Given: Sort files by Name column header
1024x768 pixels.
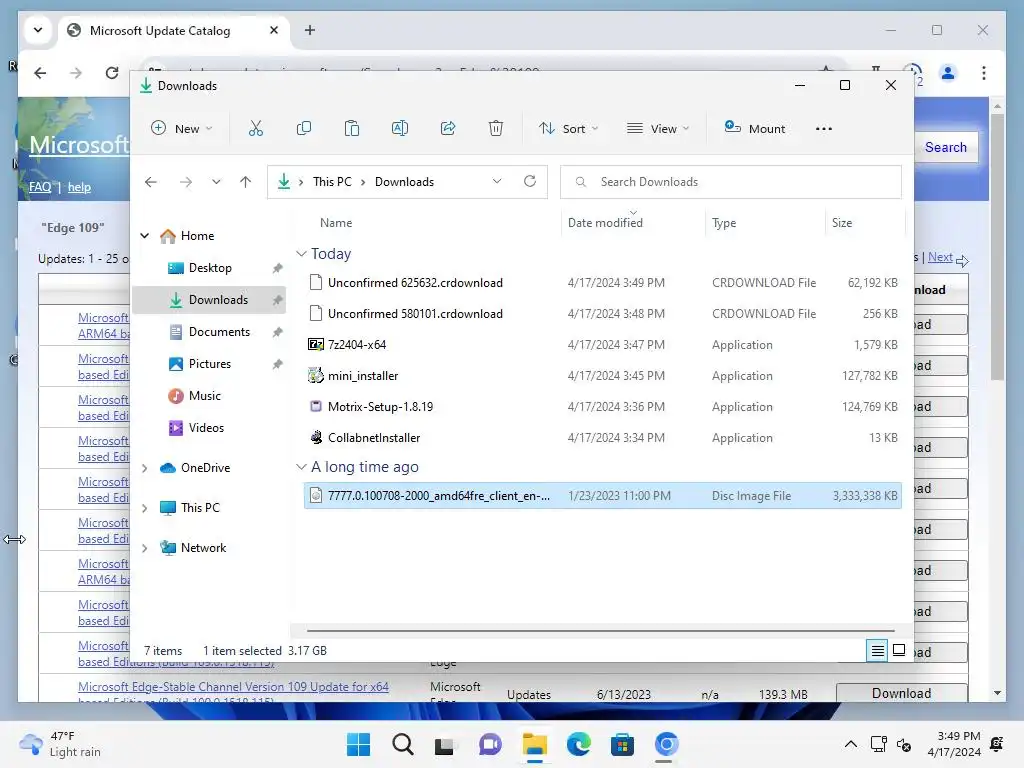Looking at the screenshot, I should pos(336,223).
